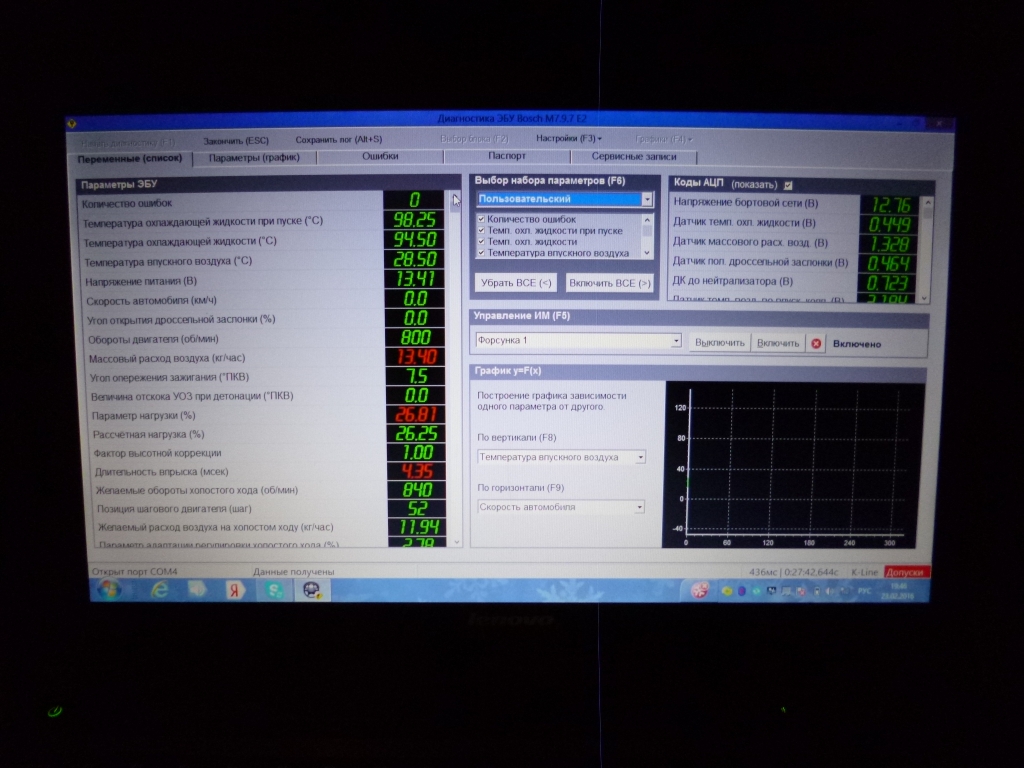Open the Настройки (F3) menu
The image size is (1024, 768).
pos(568,139)
